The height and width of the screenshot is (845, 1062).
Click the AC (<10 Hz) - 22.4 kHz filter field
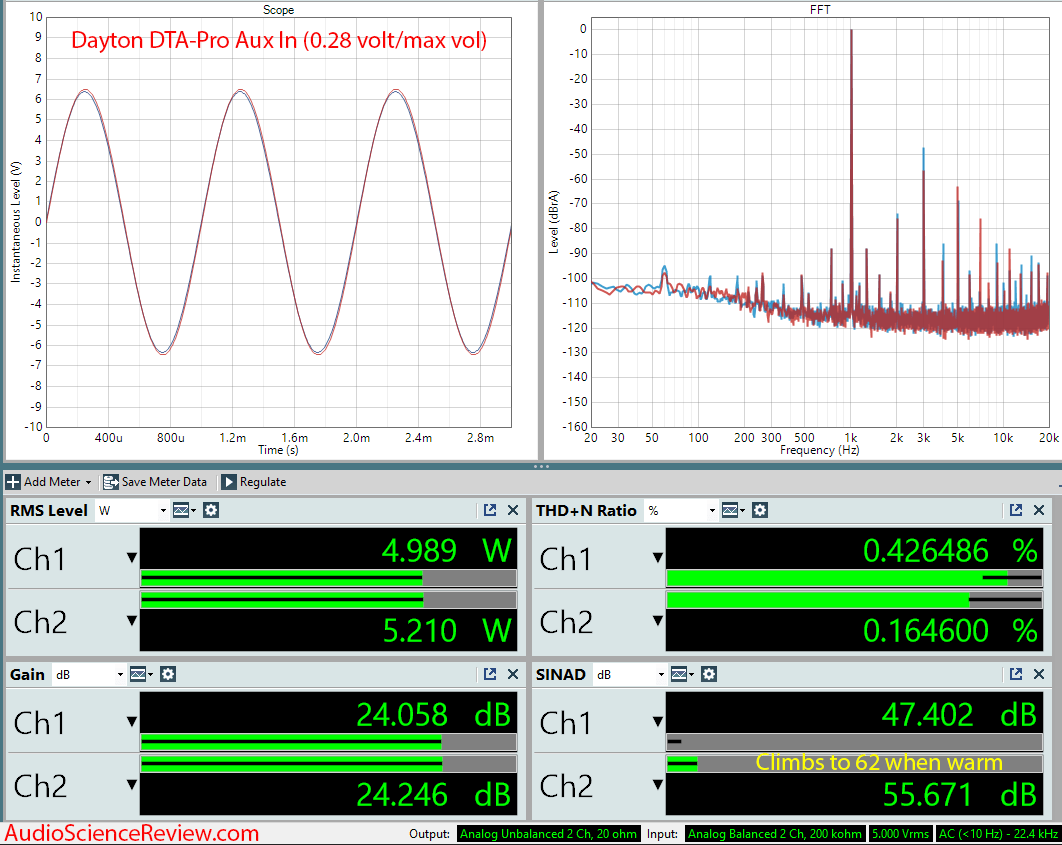(x=998, y=834)
